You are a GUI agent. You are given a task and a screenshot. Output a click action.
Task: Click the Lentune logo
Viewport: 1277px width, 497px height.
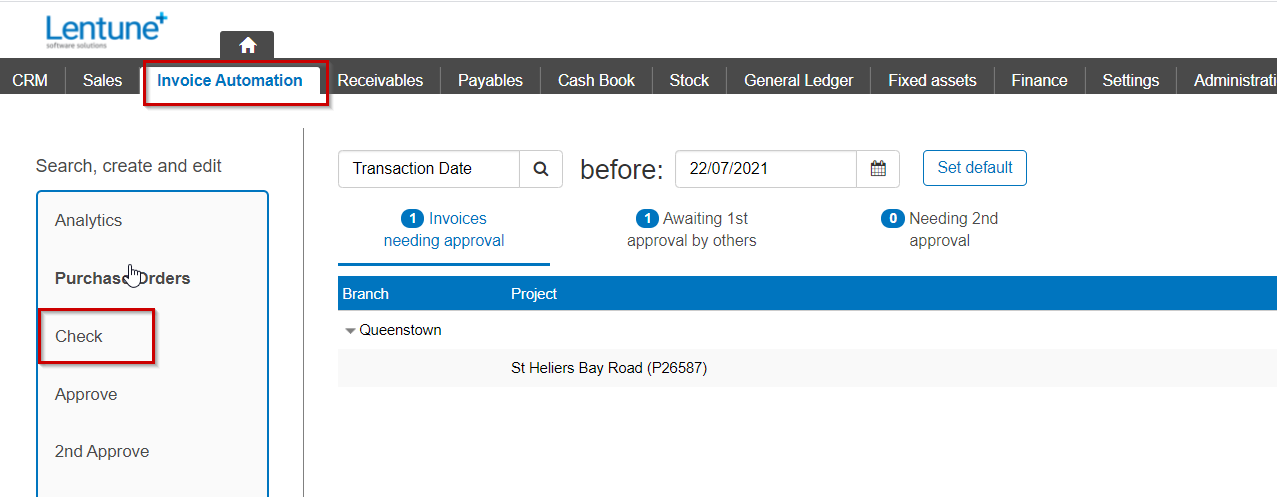[106, 29]
